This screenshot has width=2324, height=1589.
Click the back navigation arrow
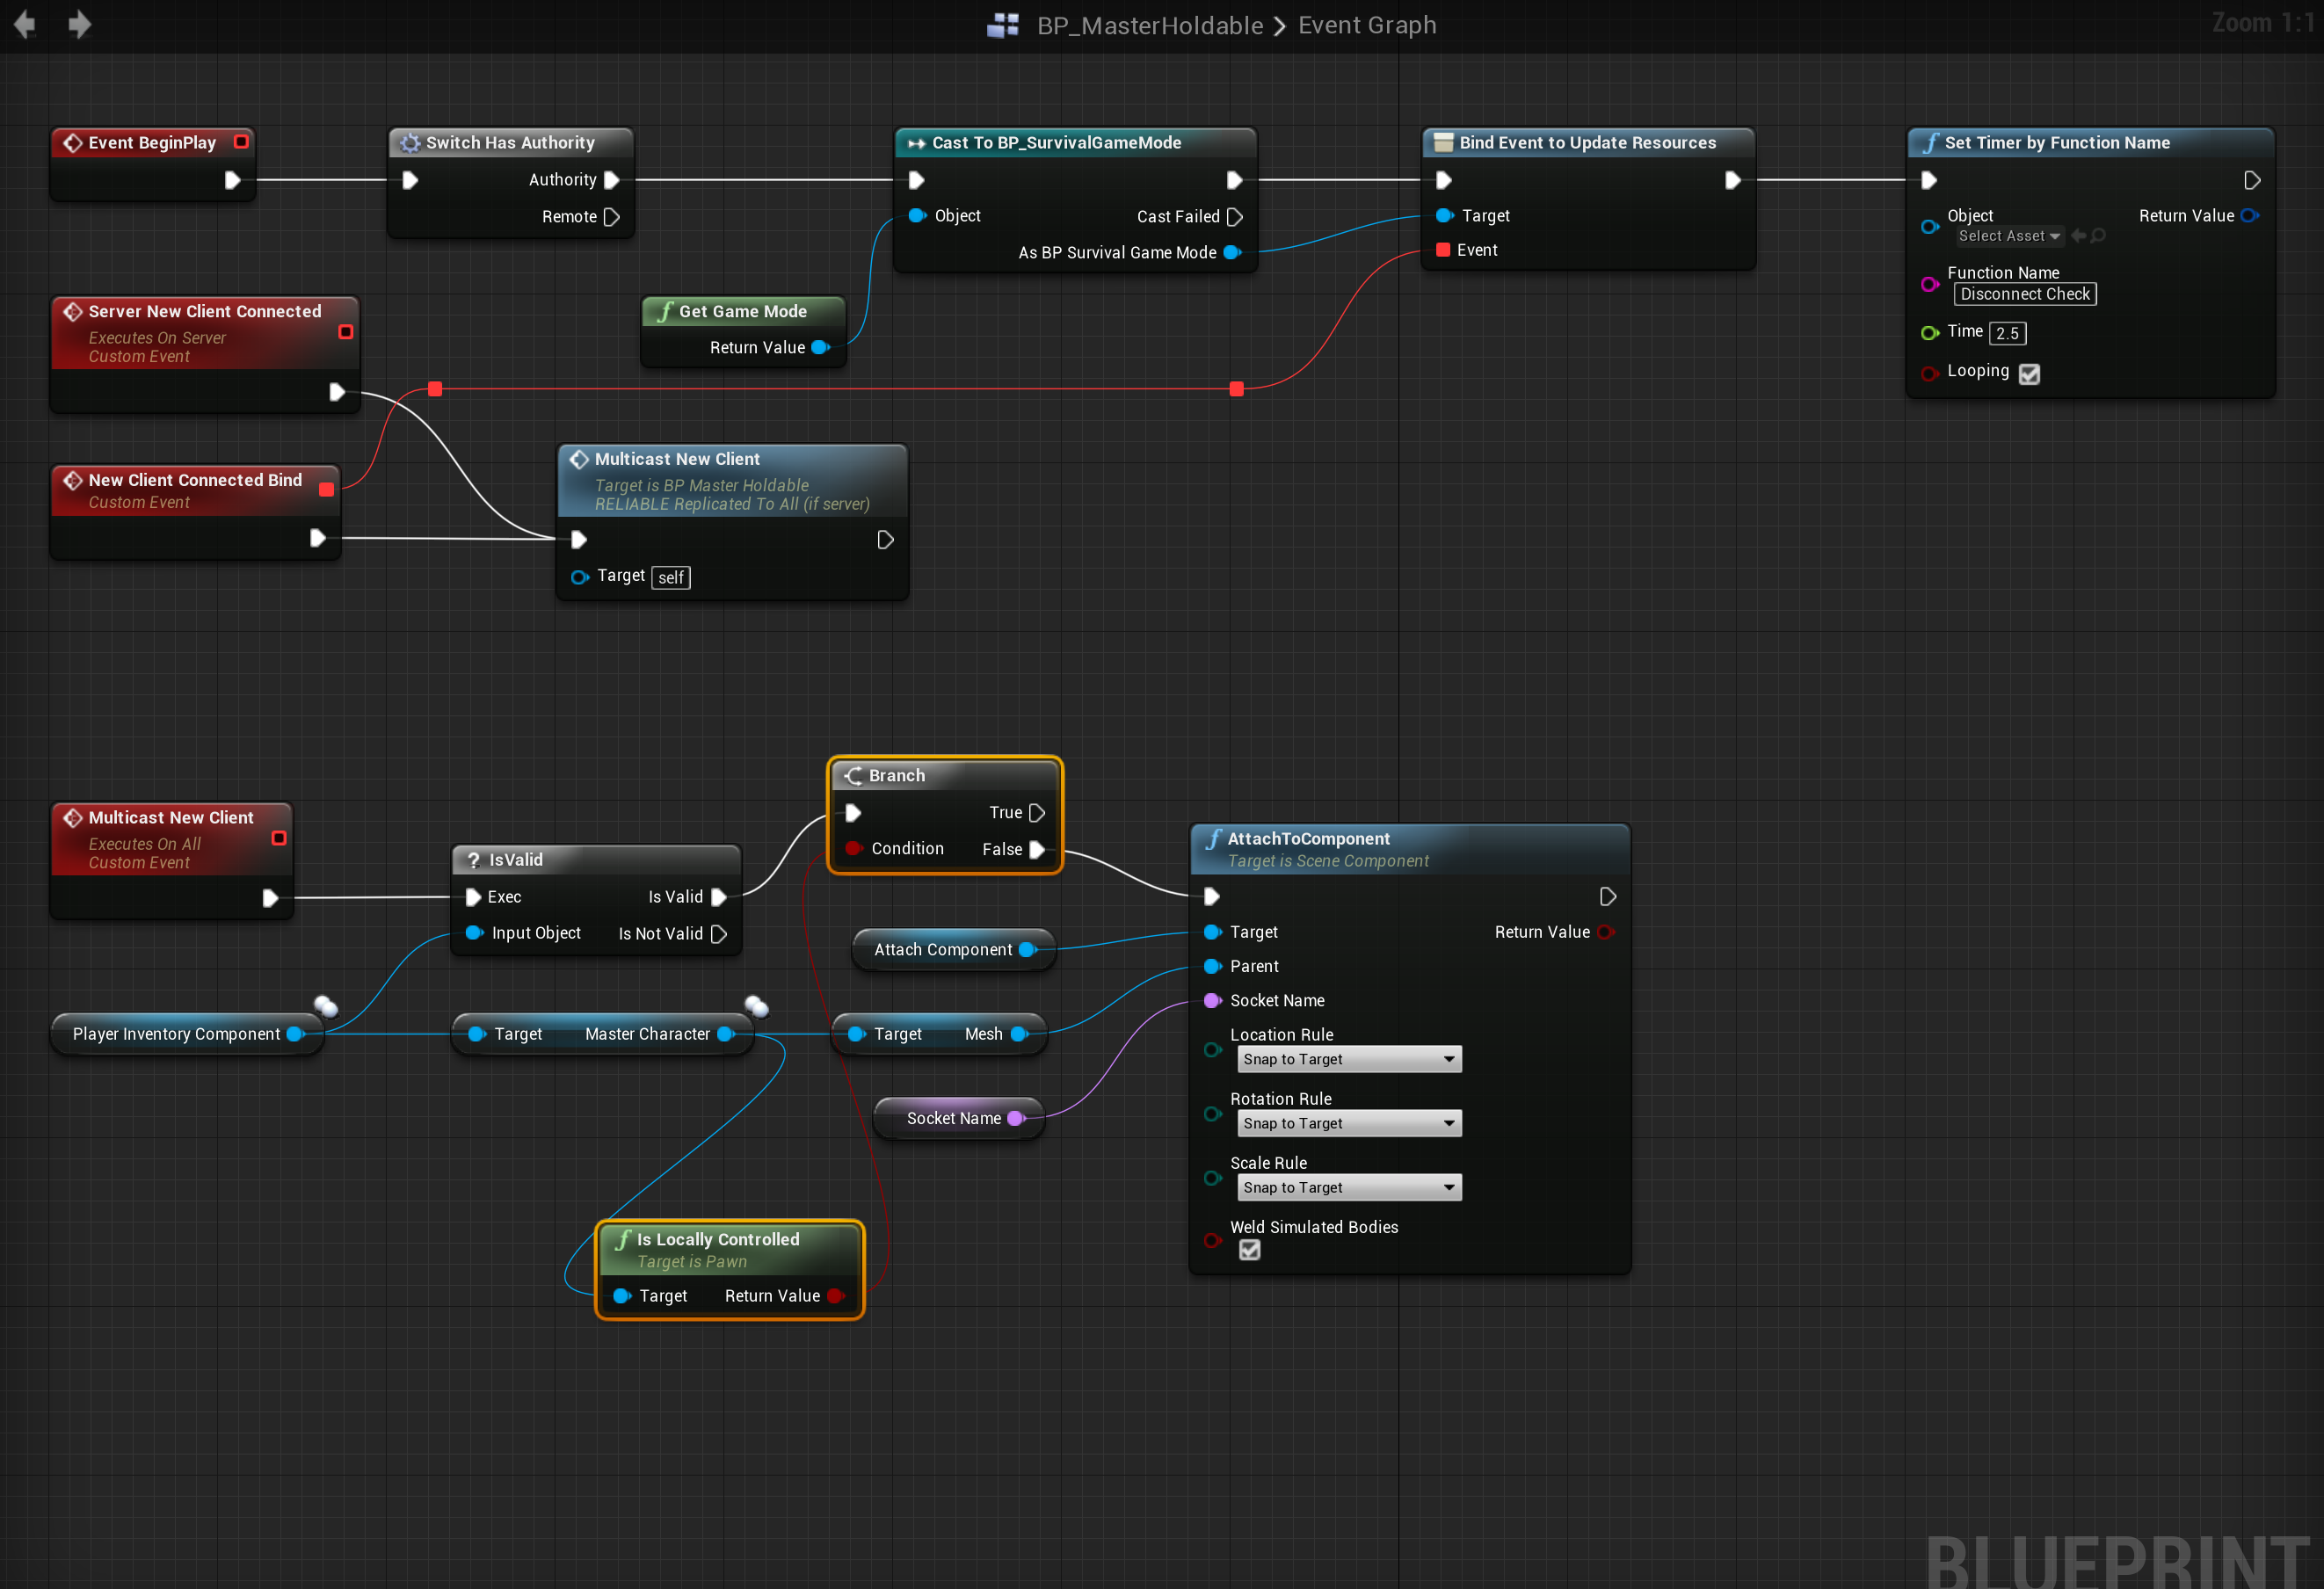coord(25,24)
